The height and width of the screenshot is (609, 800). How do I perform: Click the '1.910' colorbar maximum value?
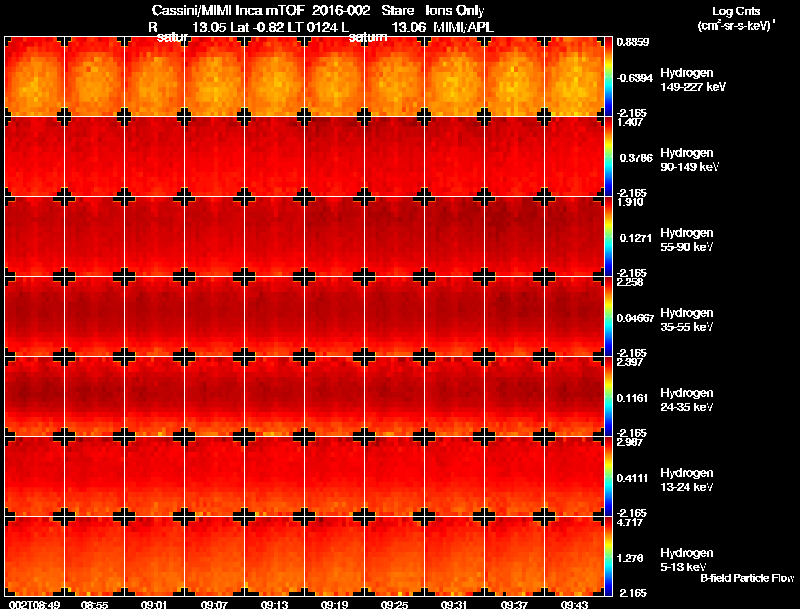tap(630, 202)
